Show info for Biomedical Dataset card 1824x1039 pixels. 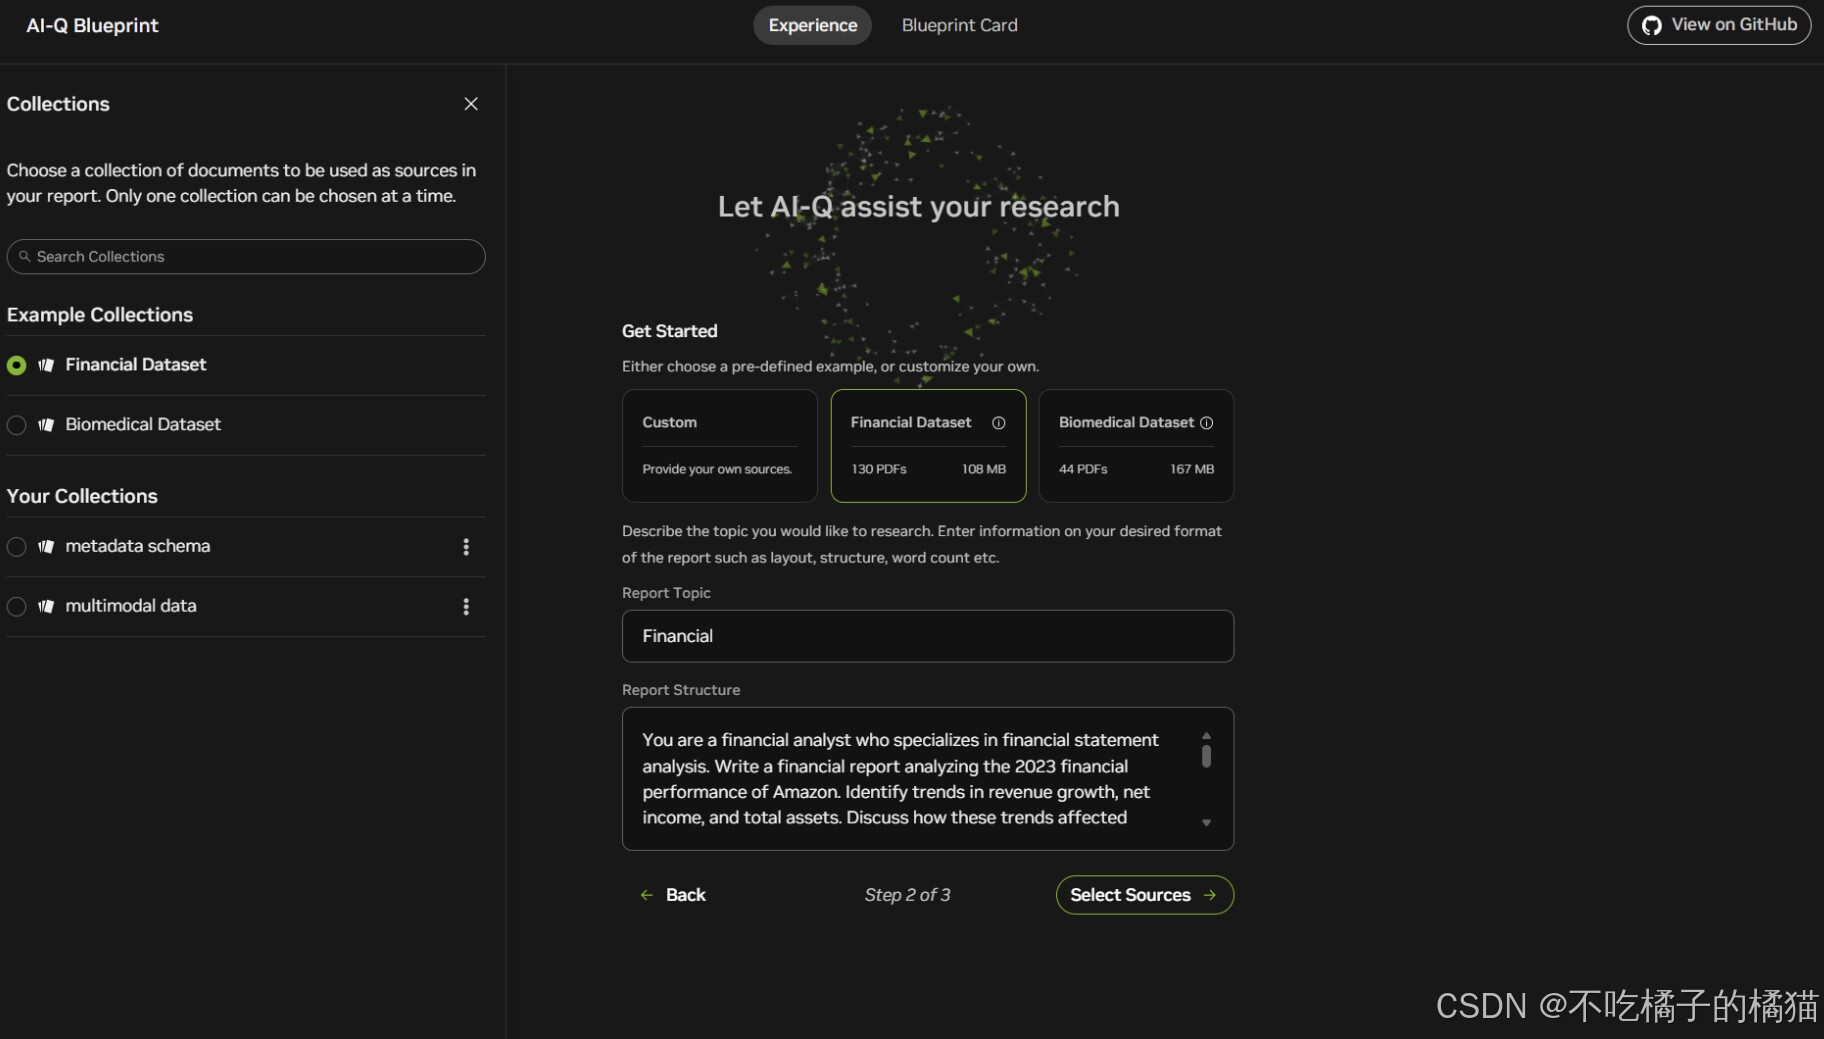tap(1206, 423)
